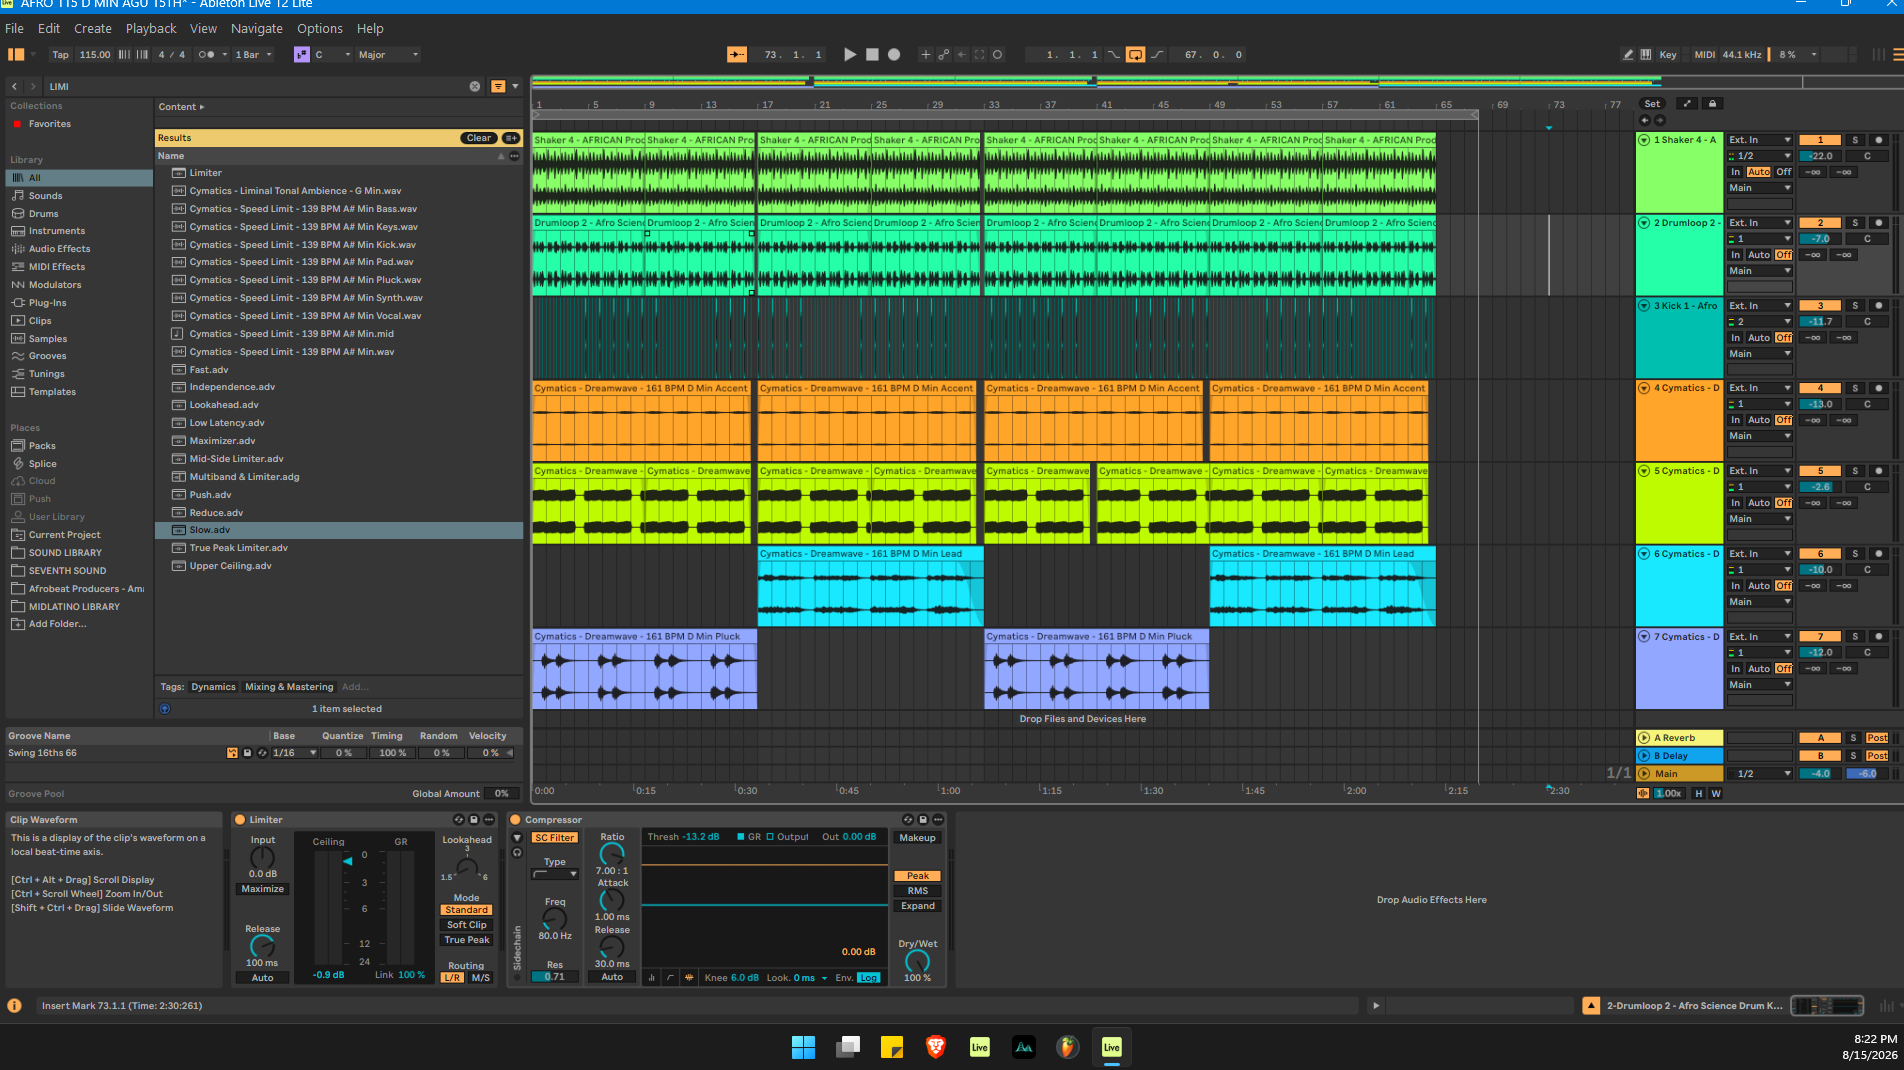
Task: Go back in browser history
Action: tap(15, 87)
